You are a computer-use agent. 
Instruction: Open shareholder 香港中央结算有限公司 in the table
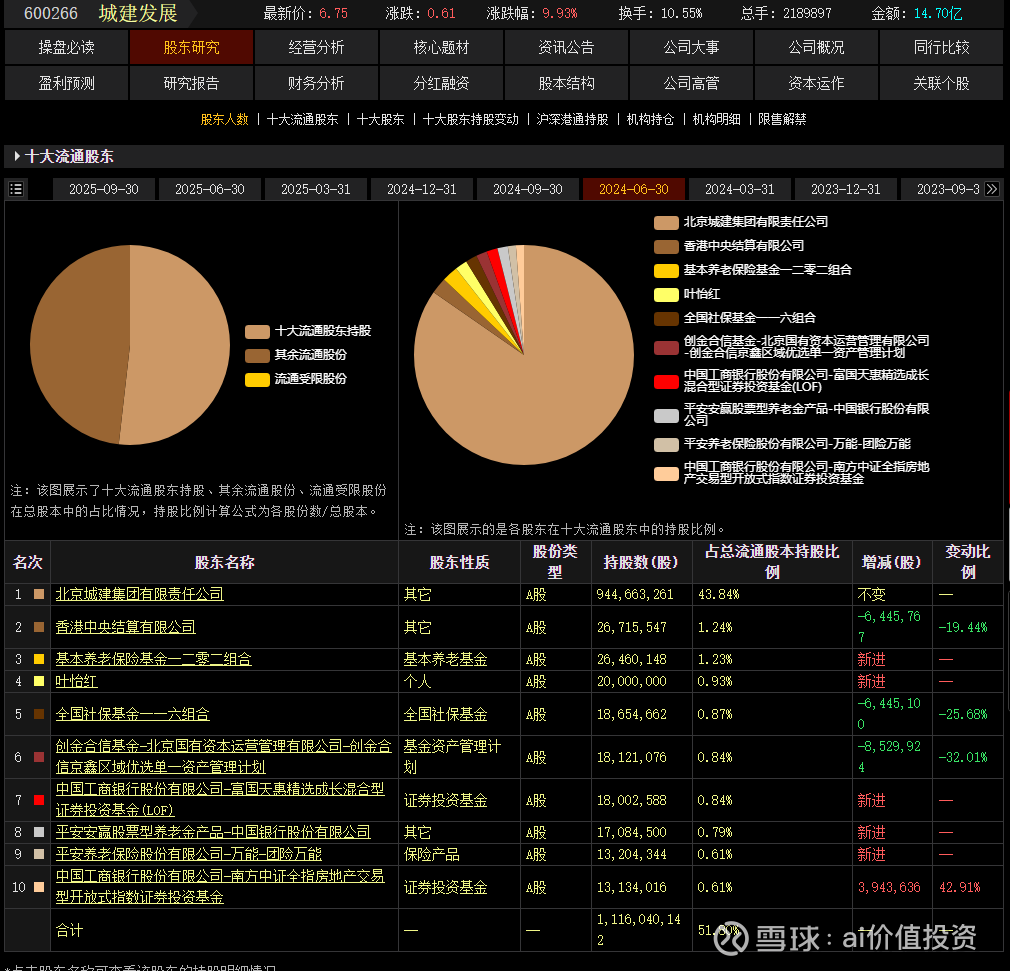pyautogui.click(x=125, y=627)
